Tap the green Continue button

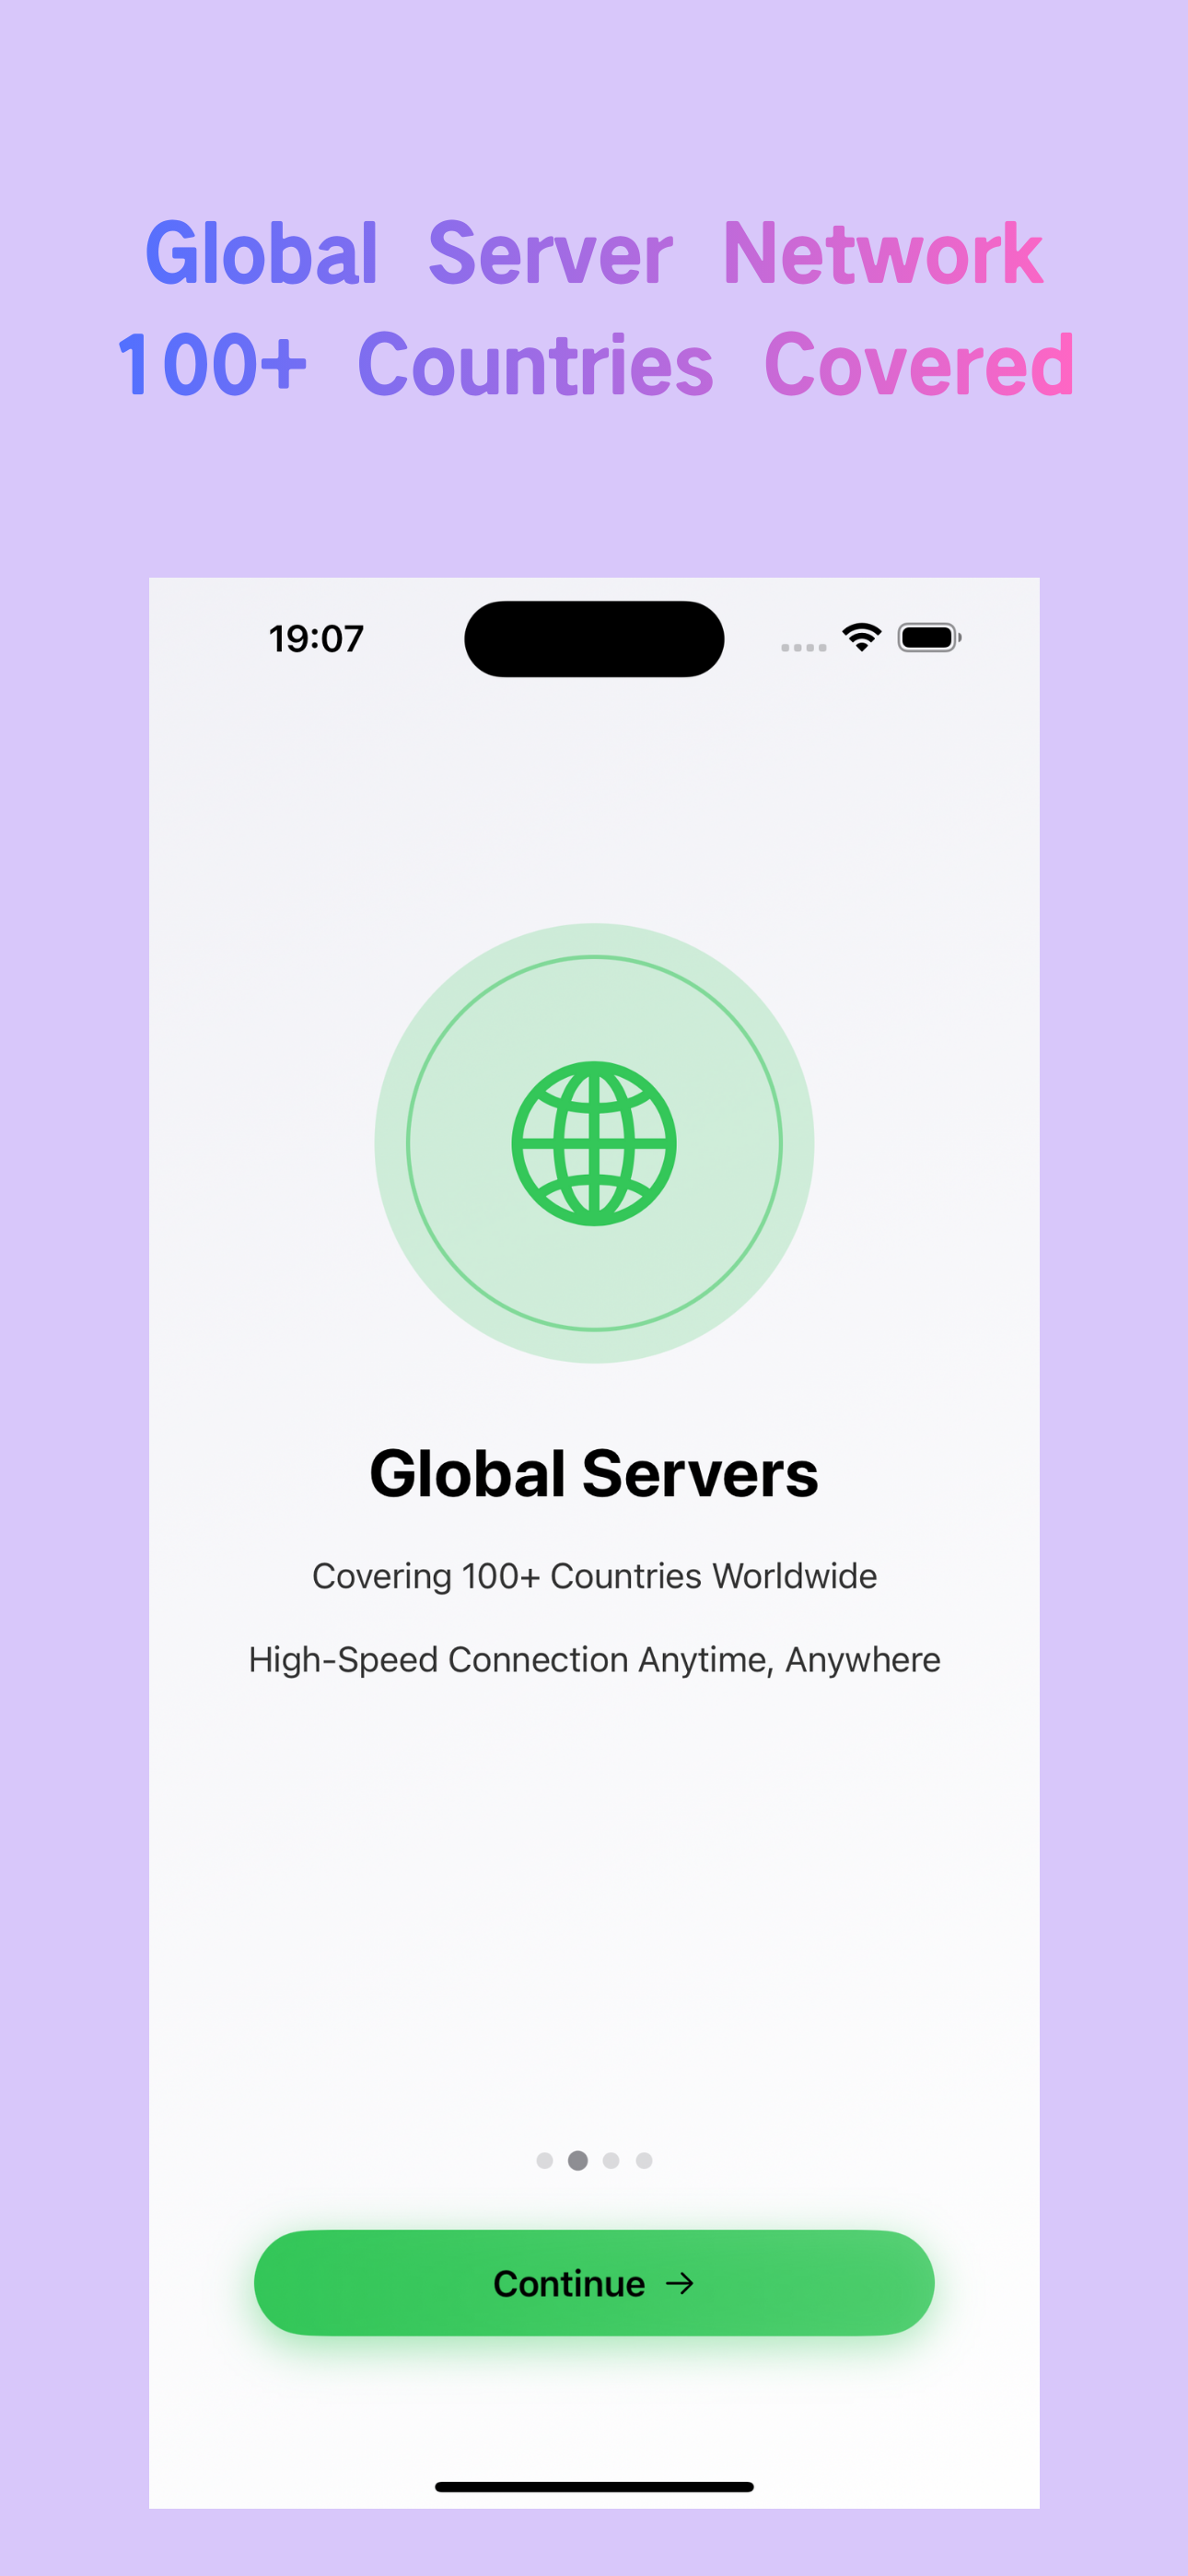[594, 2282]
